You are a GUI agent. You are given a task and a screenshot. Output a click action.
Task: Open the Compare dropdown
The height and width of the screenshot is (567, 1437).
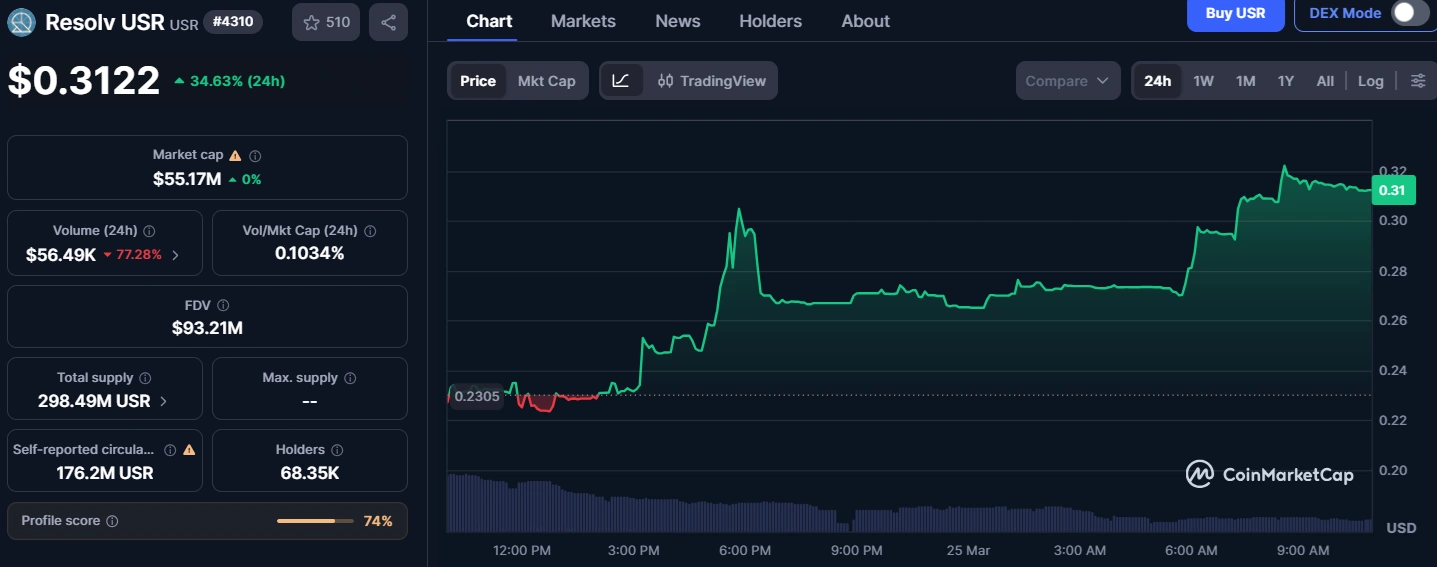1069,81
